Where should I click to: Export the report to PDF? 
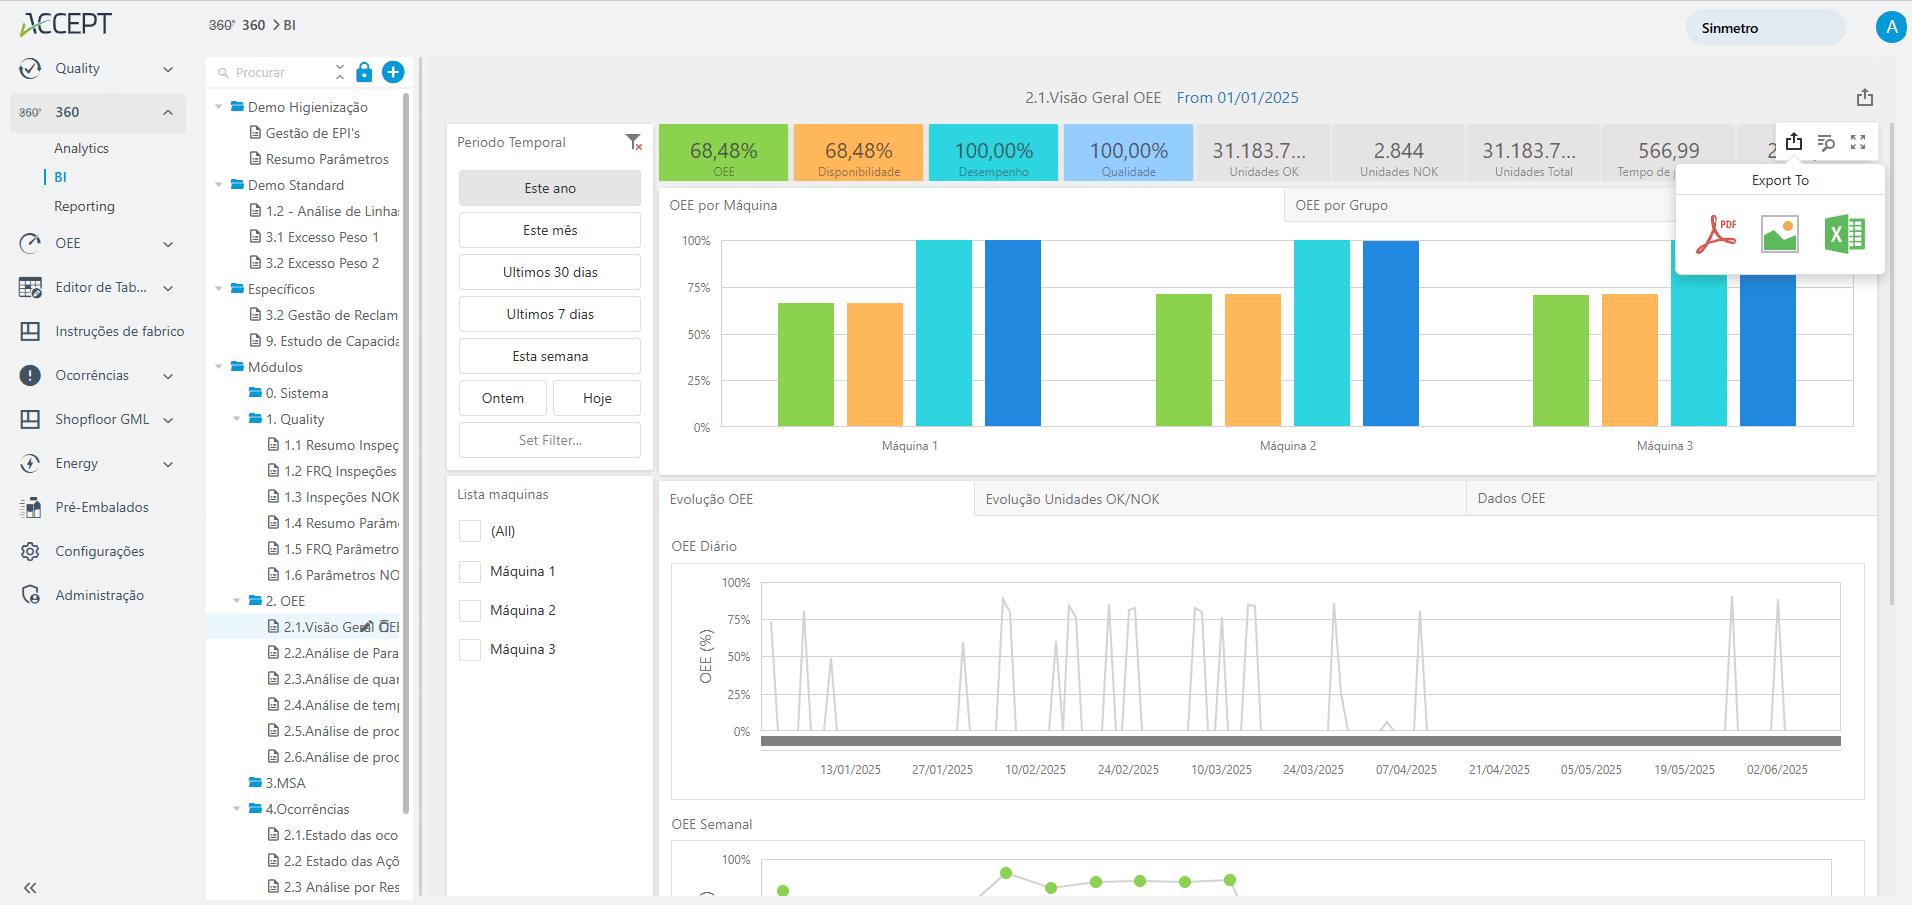click(x=1716, y=233)
